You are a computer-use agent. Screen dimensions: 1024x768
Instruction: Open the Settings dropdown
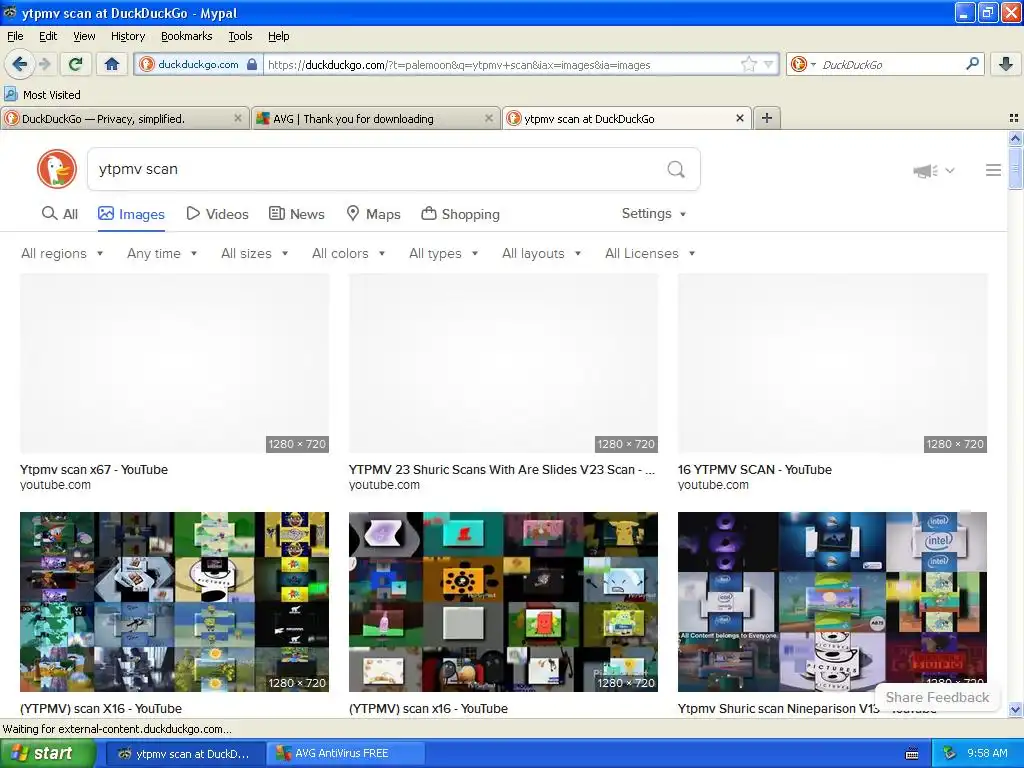point(654,214)
